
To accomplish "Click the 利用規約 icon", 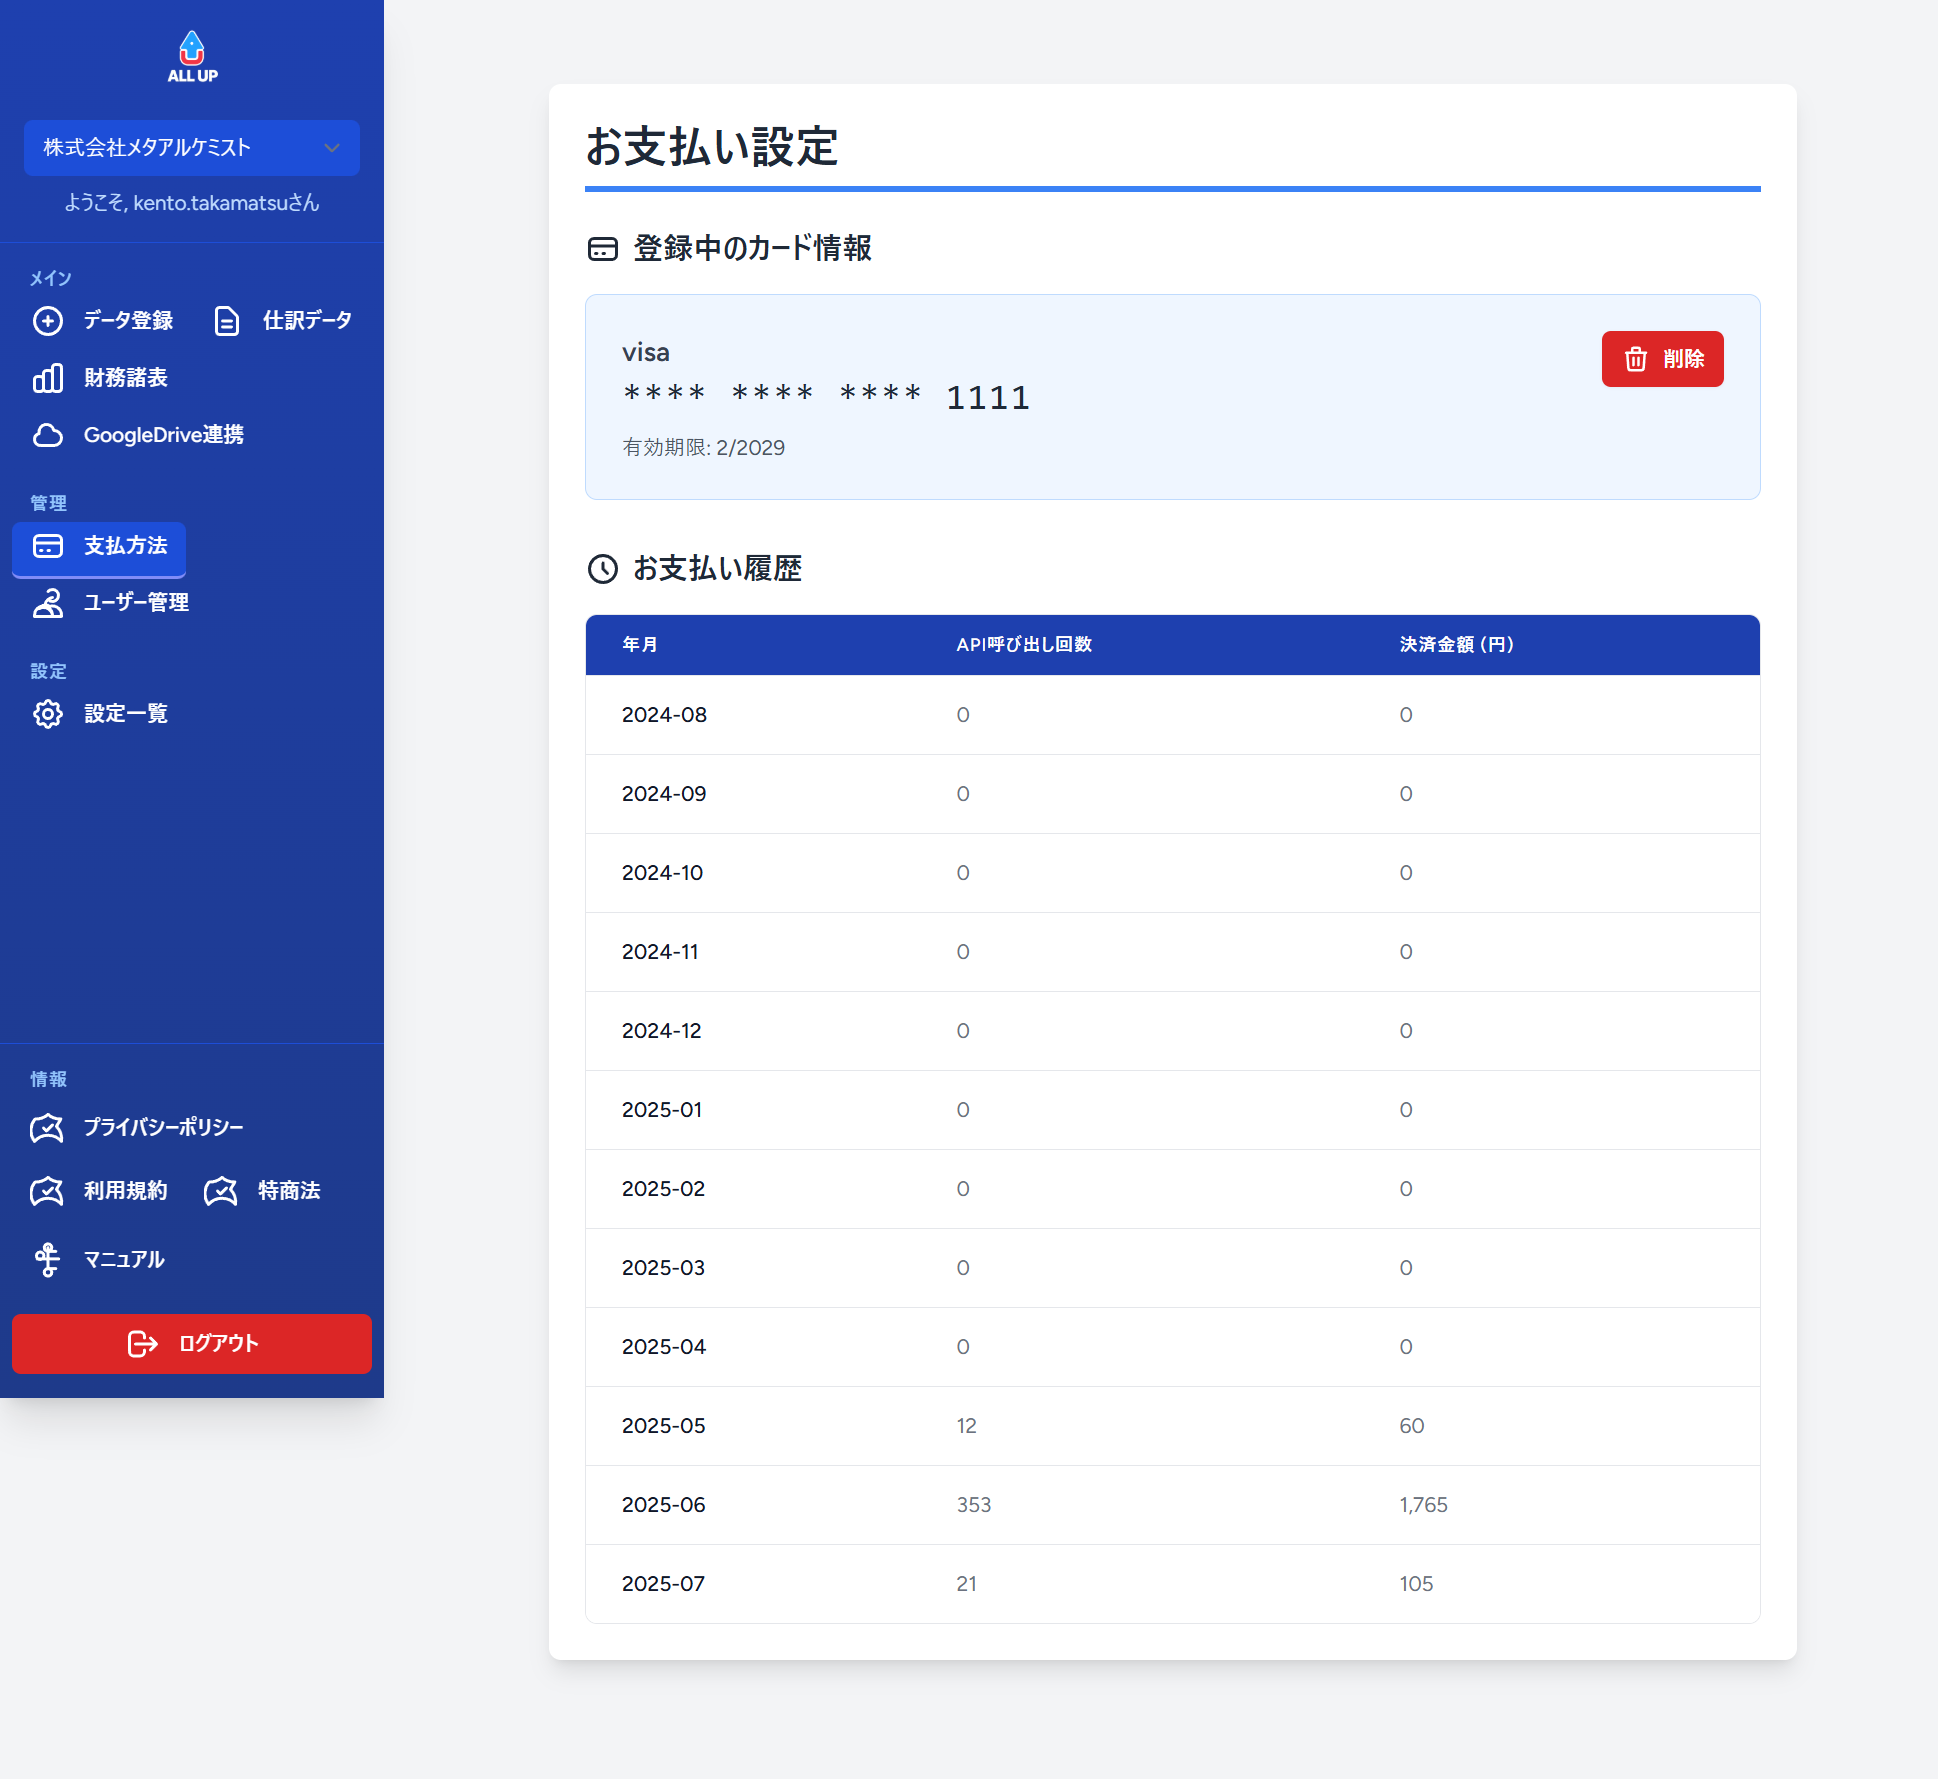I will [x=47, y=1191].
